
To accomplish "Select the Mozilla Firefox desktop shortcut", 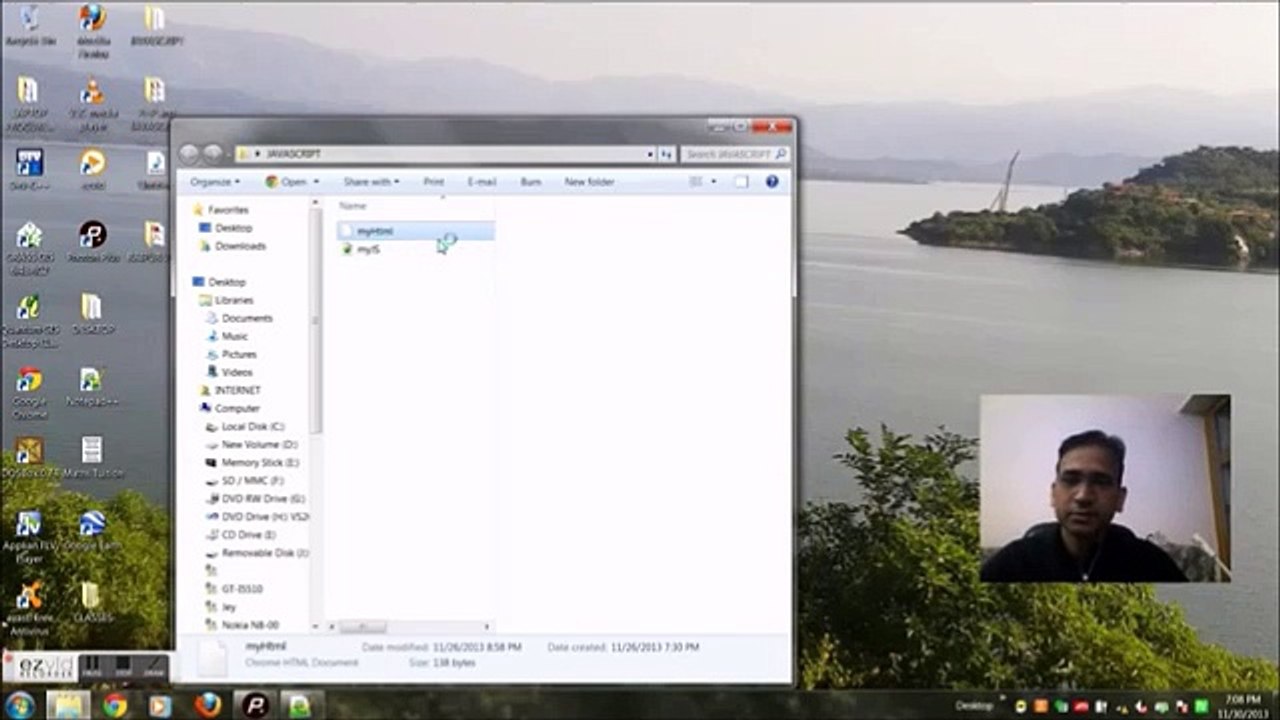I will (x=93, y=30).
